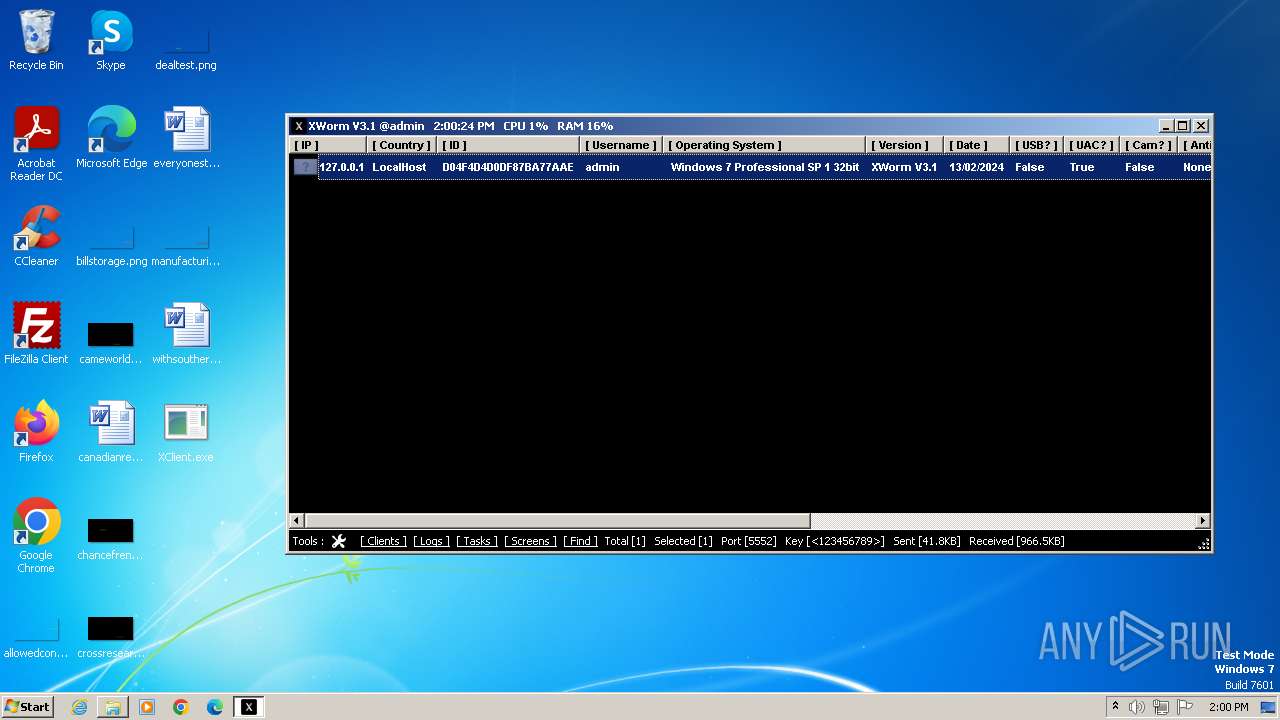Screen dimensions: 1280x720
Task: Switch to XWorm taskbar button
Action: [x=249, y=707]
